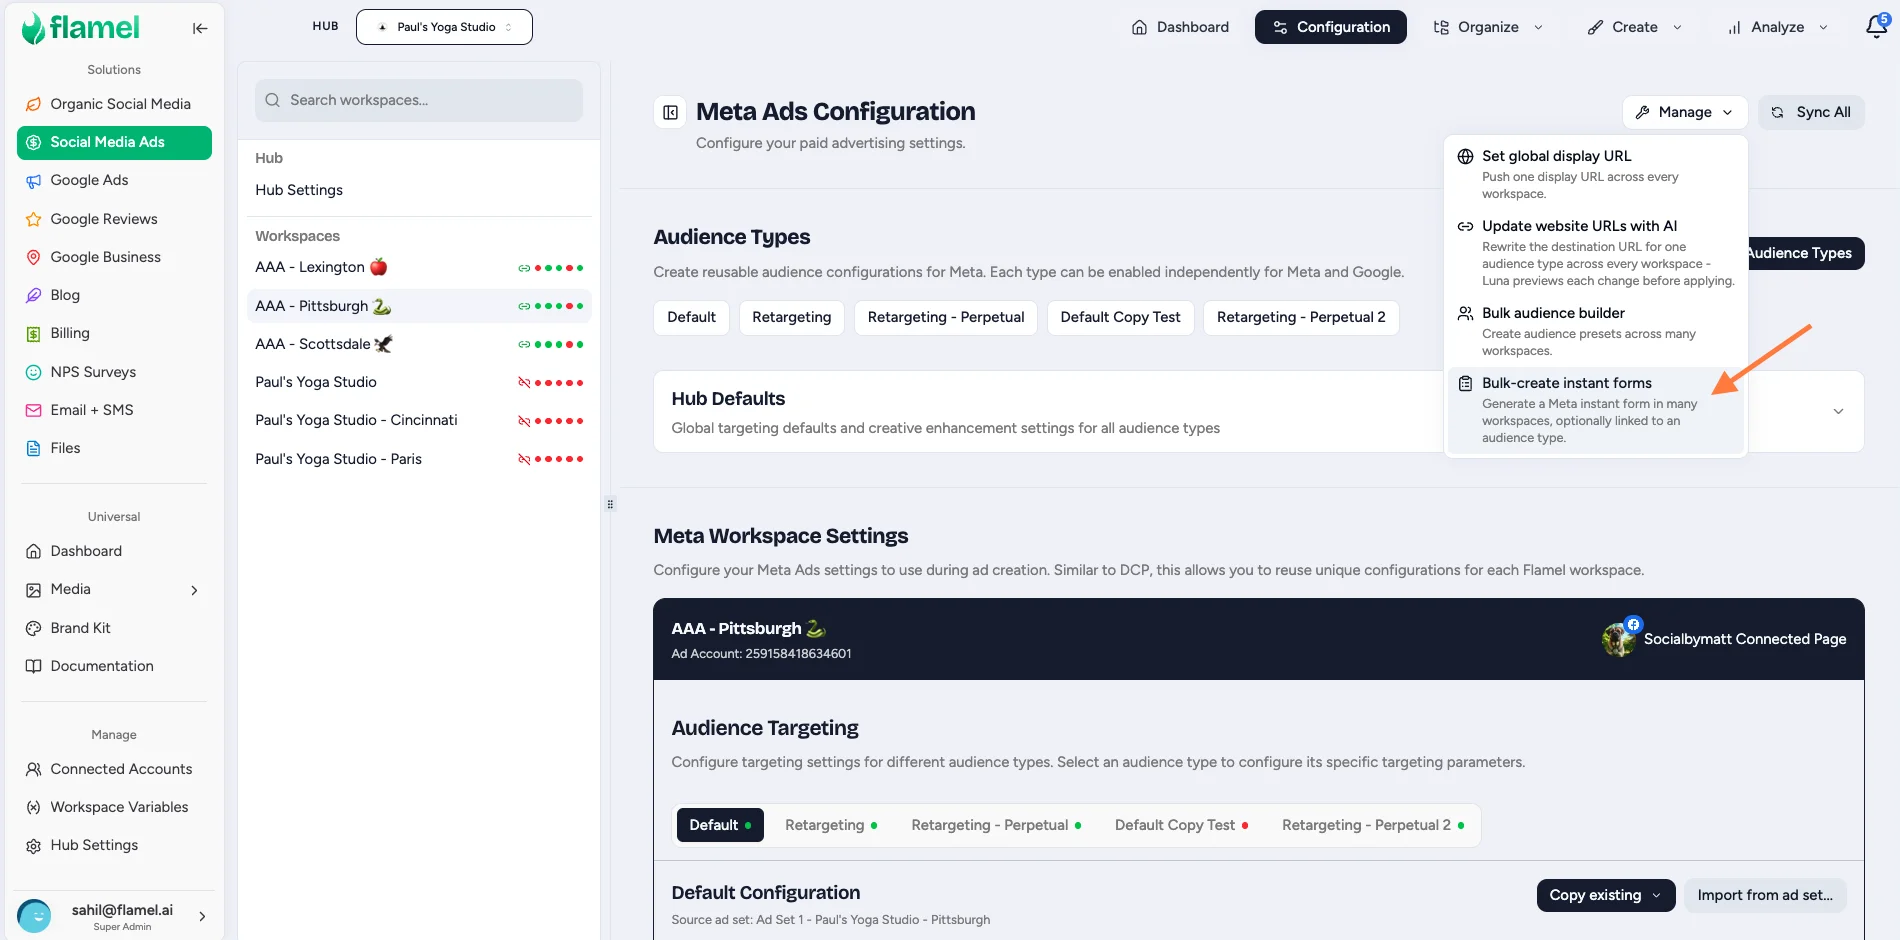Viewport: 1900px width, 940px height.
Task: Go to the top Dashboard nav
Action: point(1180,27)
